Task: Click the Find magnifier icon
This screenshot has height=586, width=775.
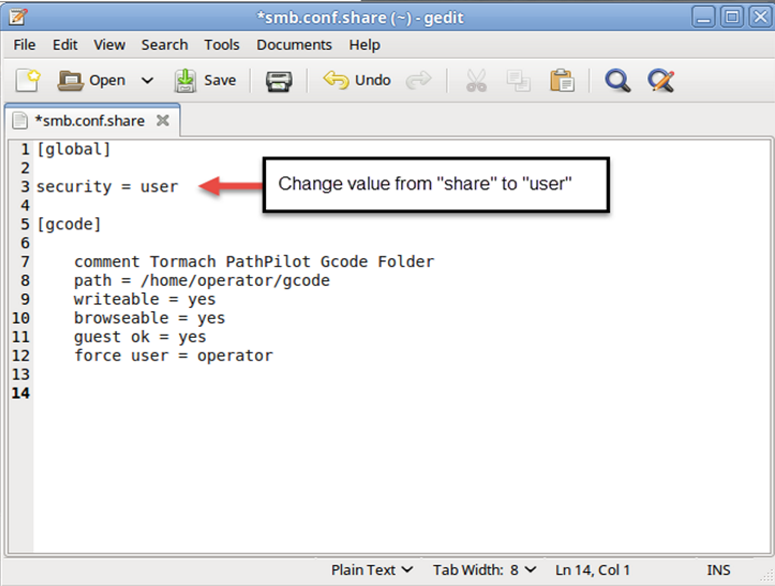Action: [617, 80]
